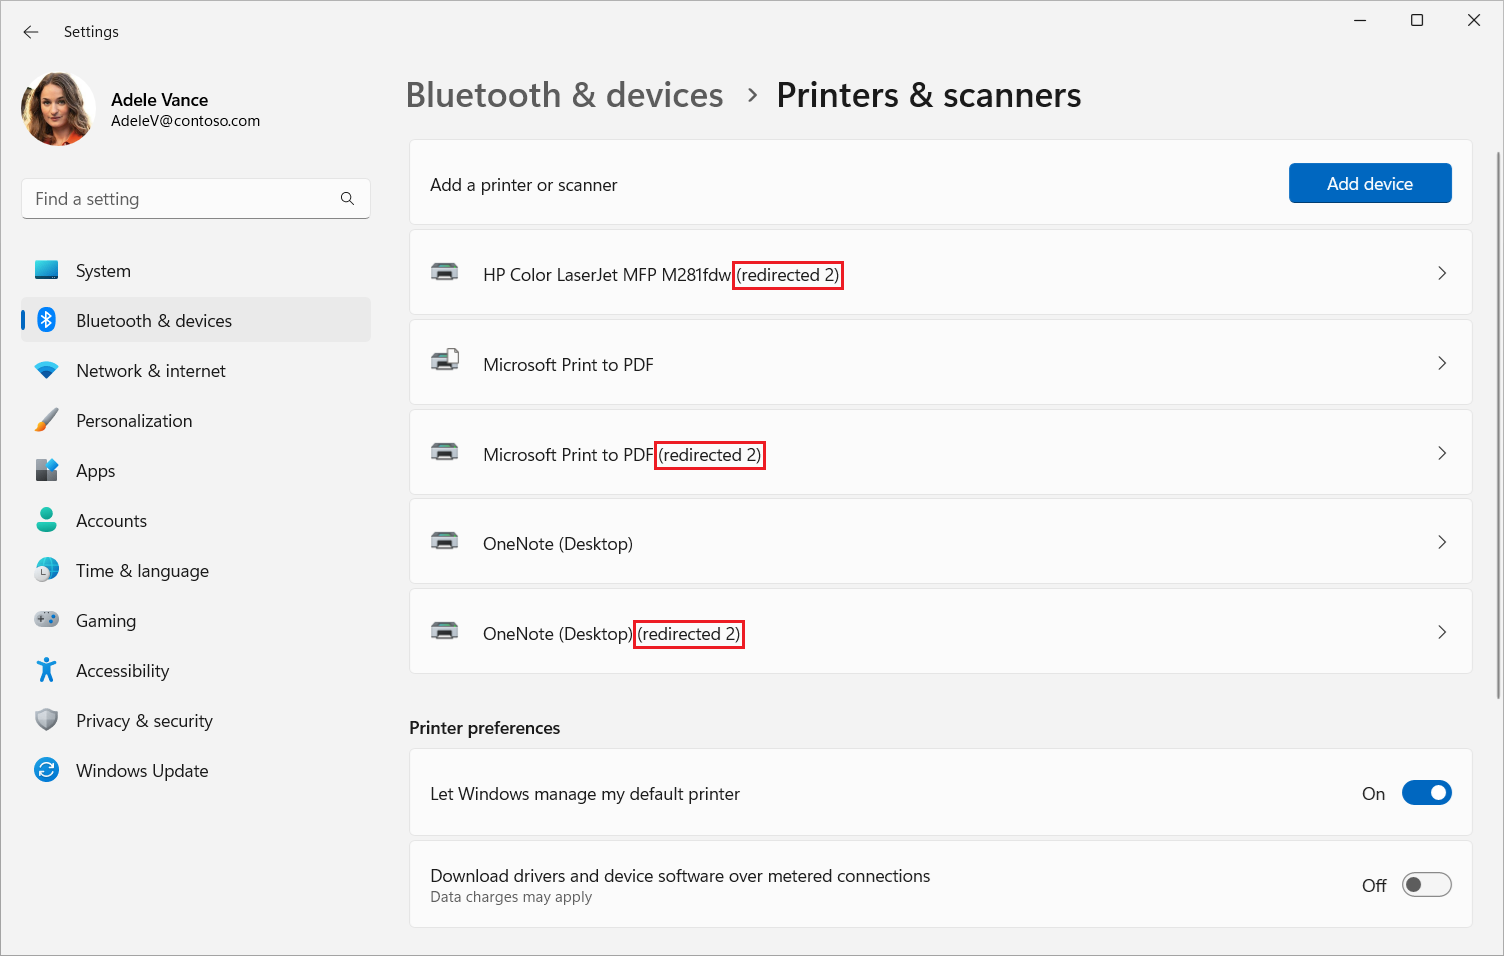Open Windows Update via its sync icon
Image resolution: width=1504 pixels, height=956 pixels.
[47, 770]
